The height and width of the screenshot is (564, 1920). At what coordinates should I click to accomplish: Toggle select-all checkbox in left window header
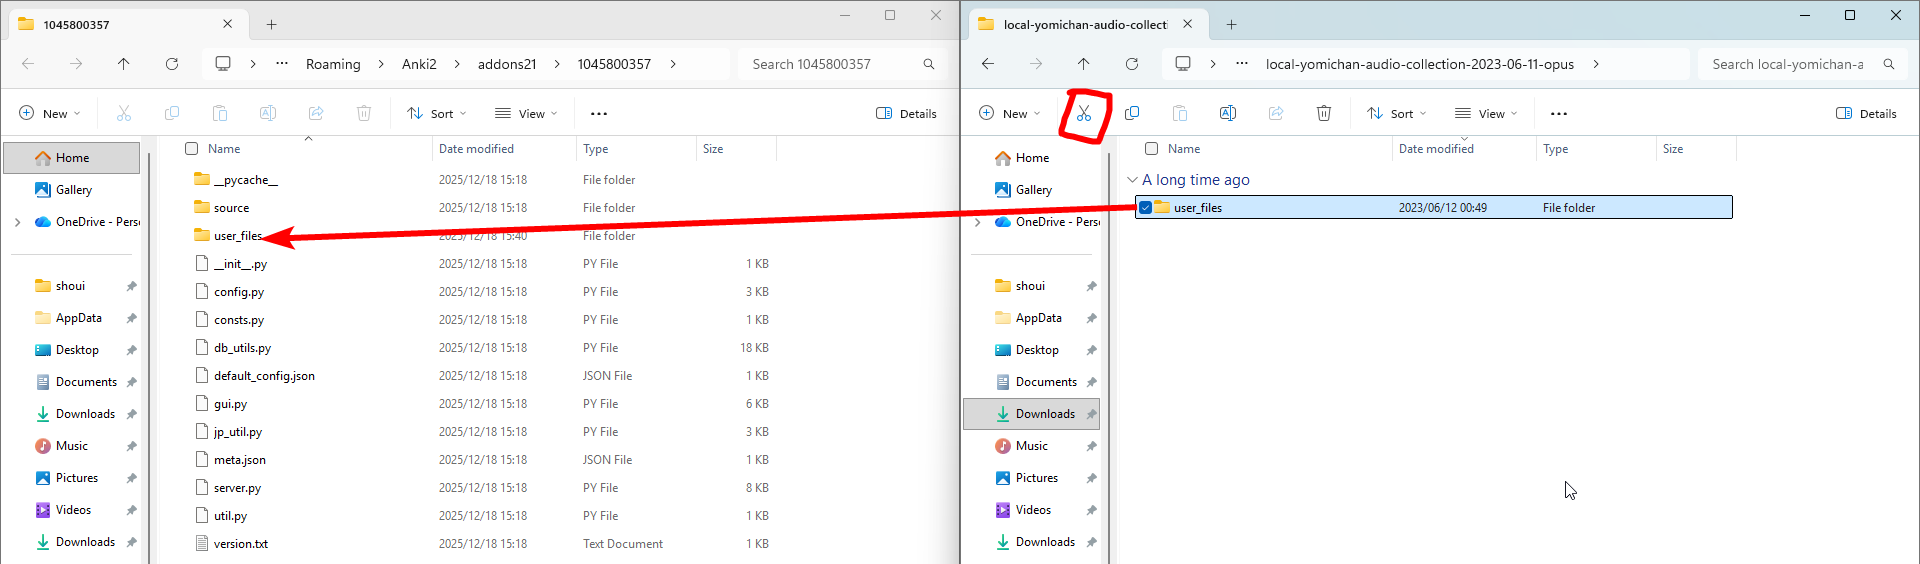tap(192, 149)
